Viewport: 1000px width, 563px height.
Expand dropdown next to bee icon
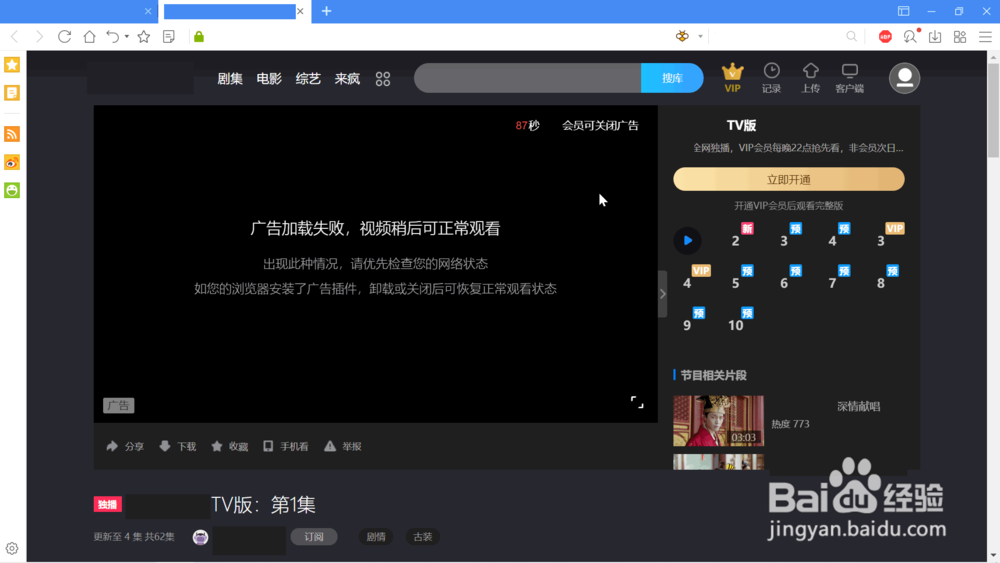(x=700, y=37)
